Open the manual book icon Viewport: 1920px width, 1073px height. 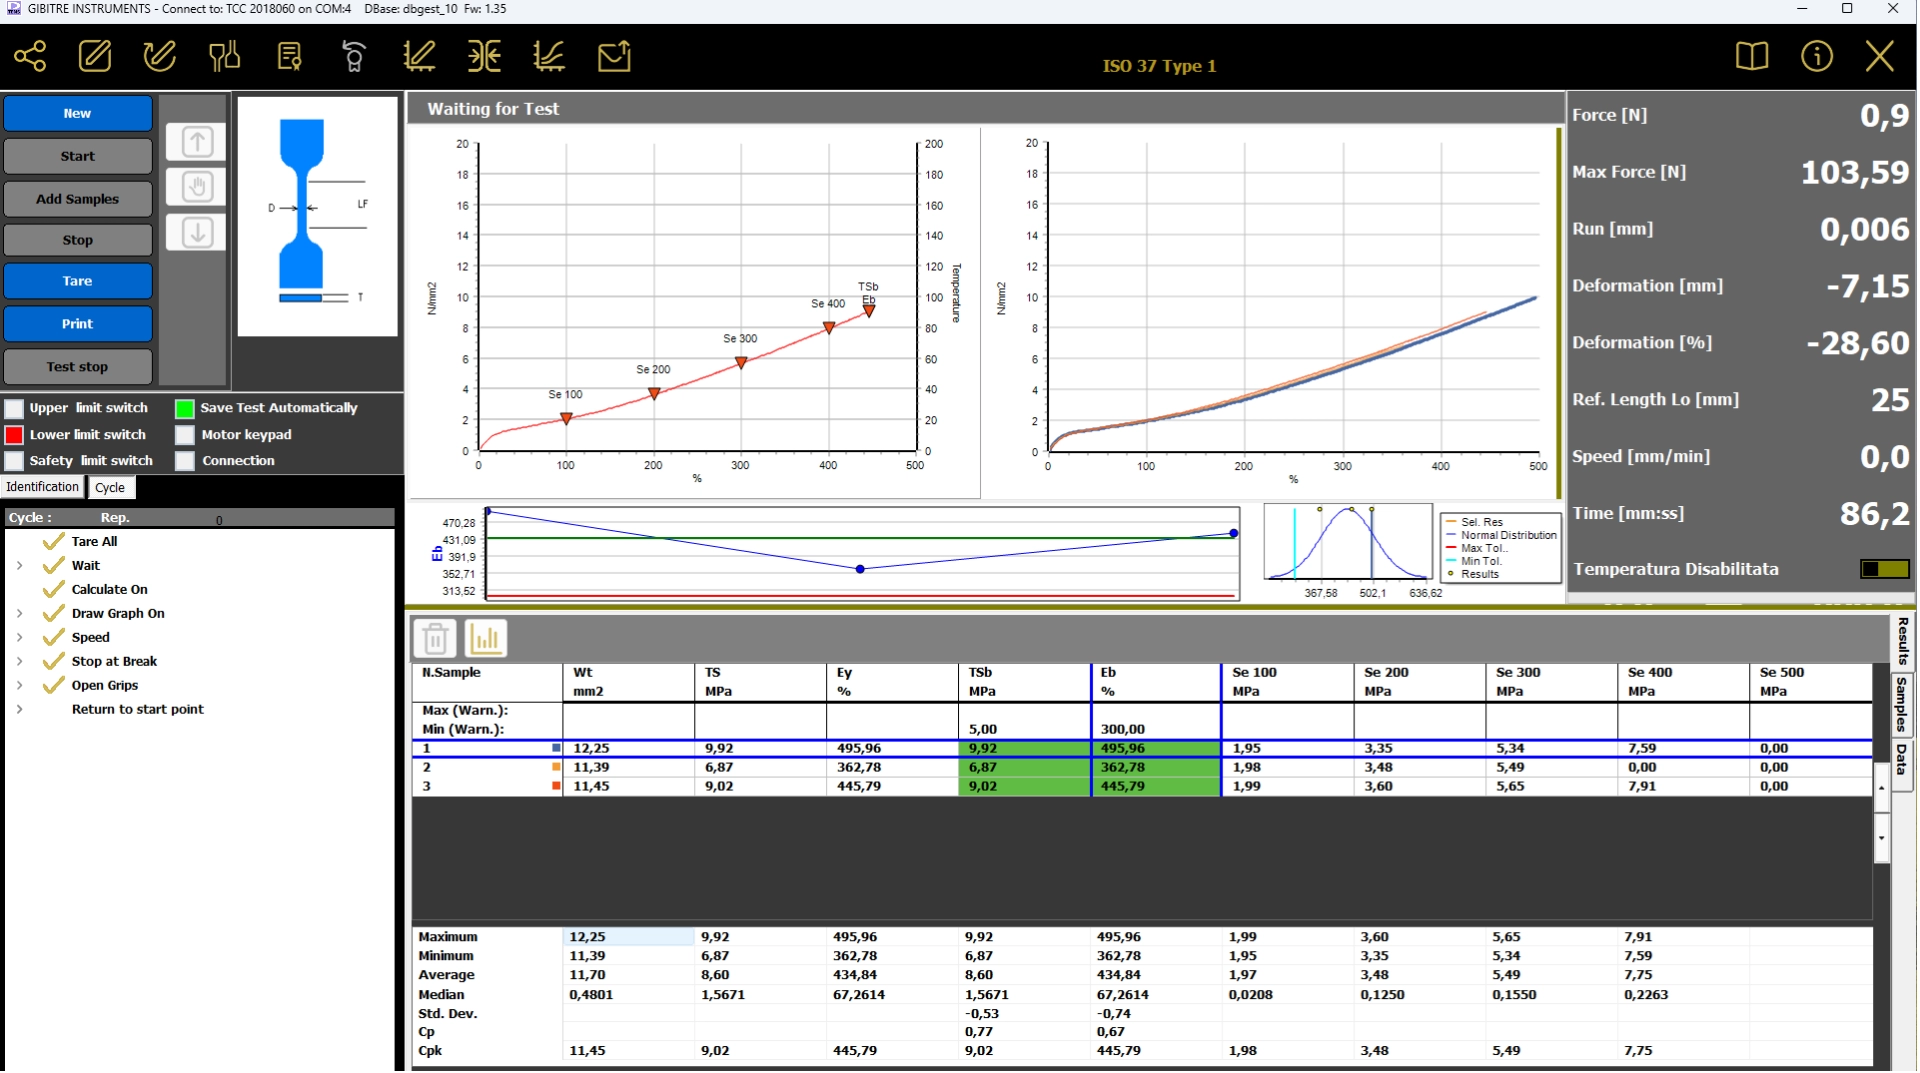click(x=1751, y=56)
